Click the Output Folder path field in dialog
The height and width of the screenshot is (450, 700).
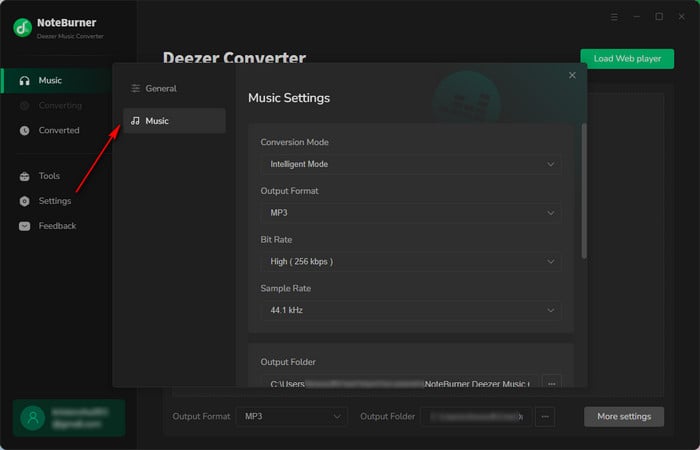click(399, 383)
